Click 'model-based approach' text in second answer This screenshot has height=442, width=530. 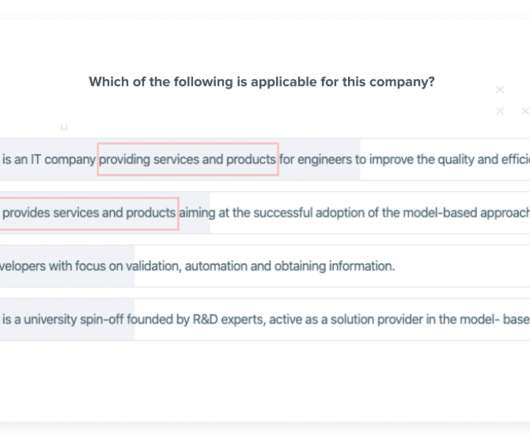[466, 213]
